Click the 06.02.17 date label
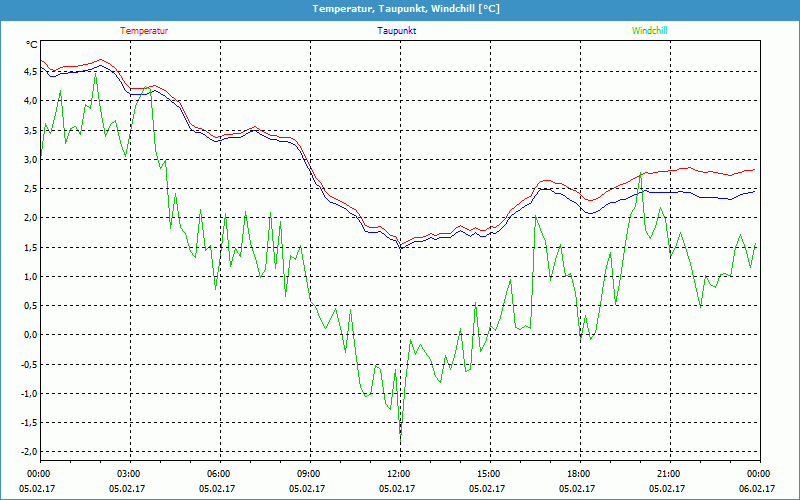Image resolution: width=800 pixels, height=500 pixels. 757,488
